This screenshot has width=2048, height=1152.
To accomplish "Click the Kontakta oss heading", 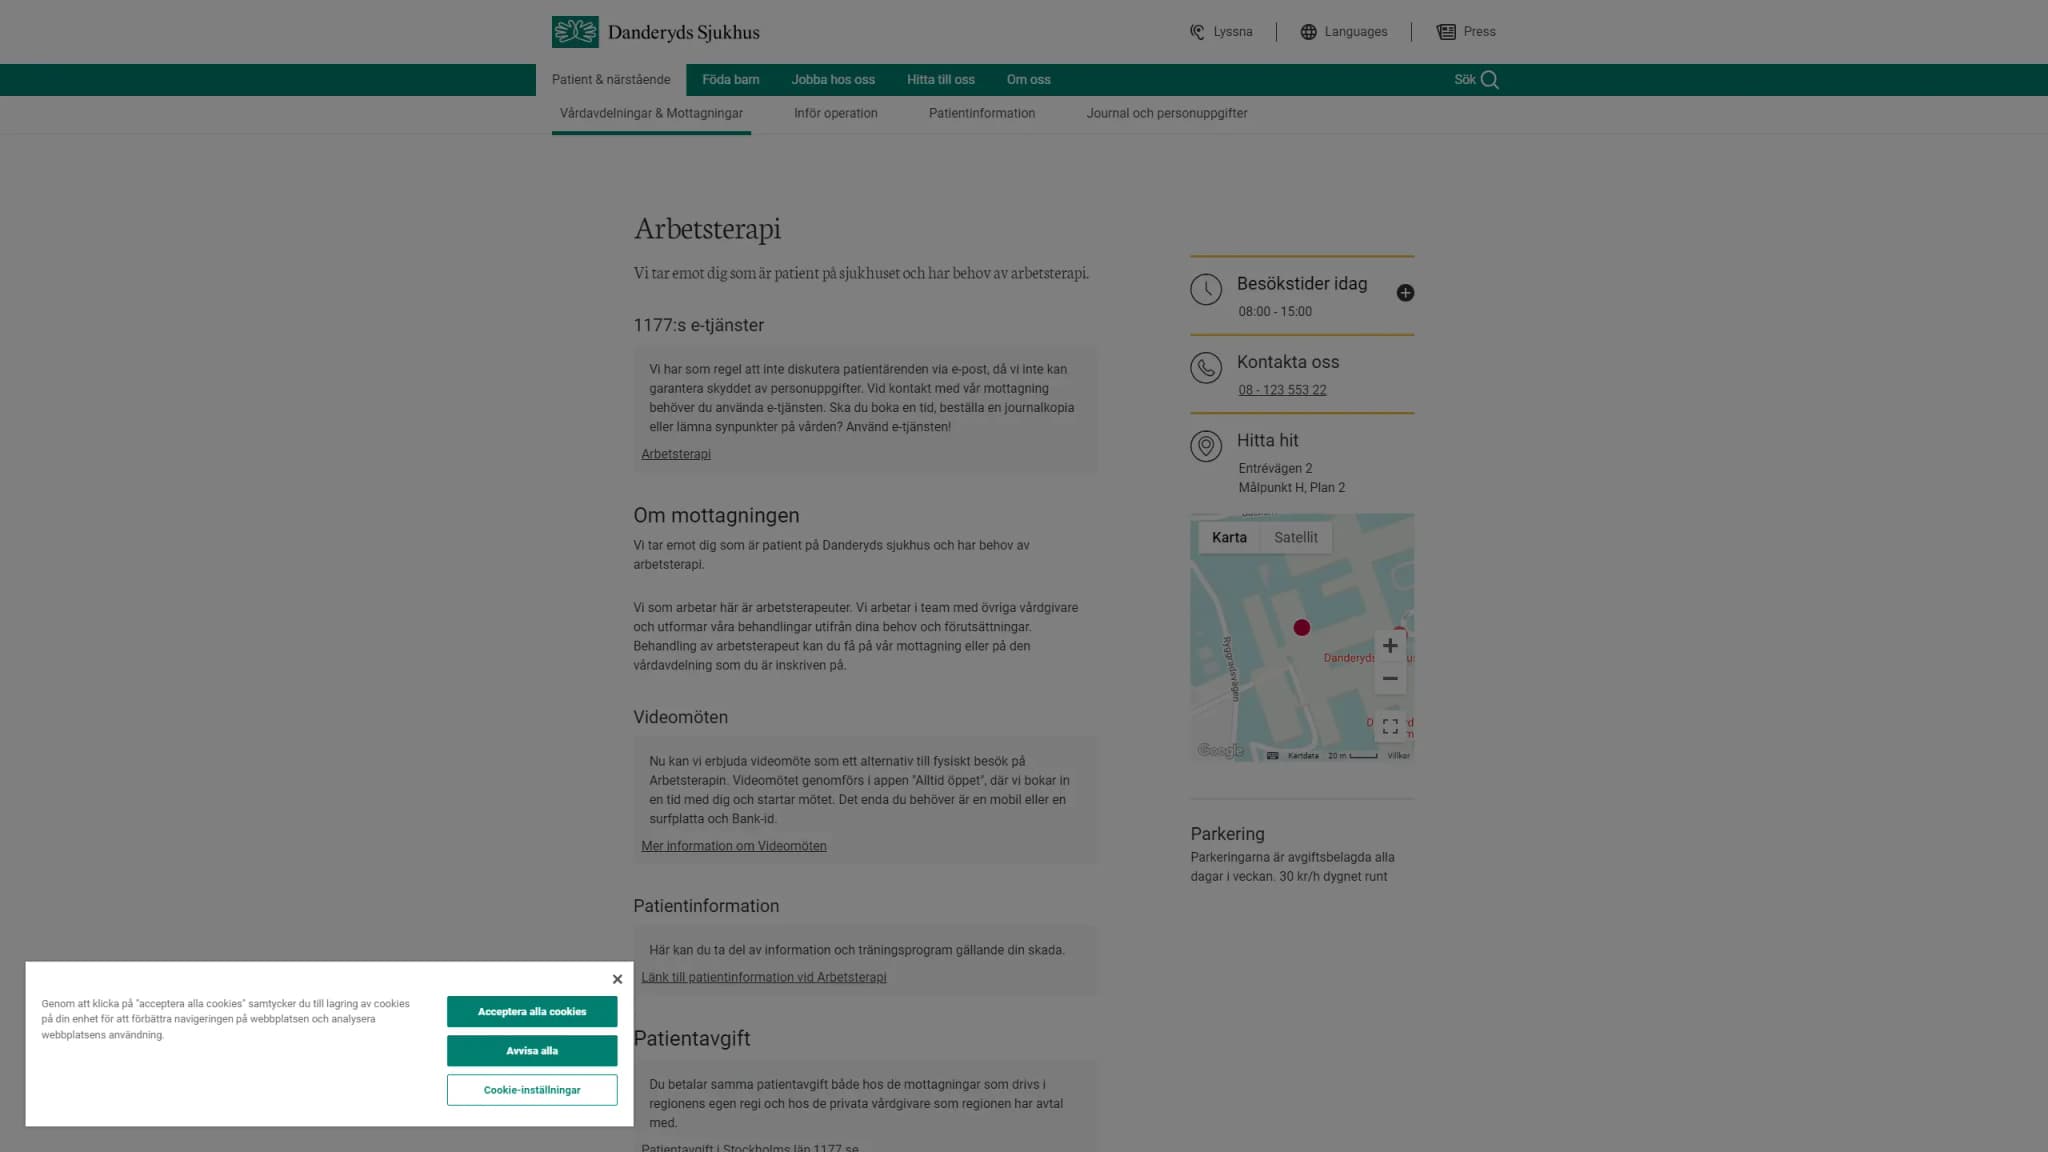I will (x=1288, y=362).
